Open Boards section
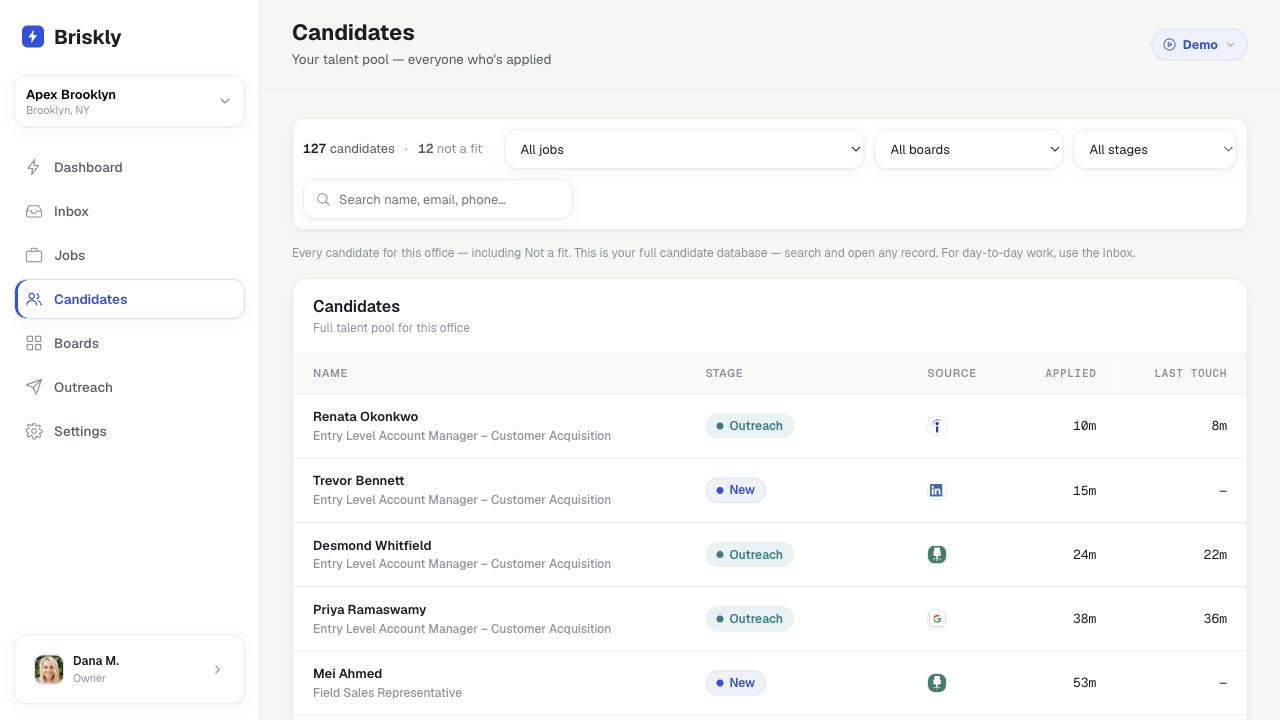The height and width of the screenshot is (720, 1280). (129, 343)
